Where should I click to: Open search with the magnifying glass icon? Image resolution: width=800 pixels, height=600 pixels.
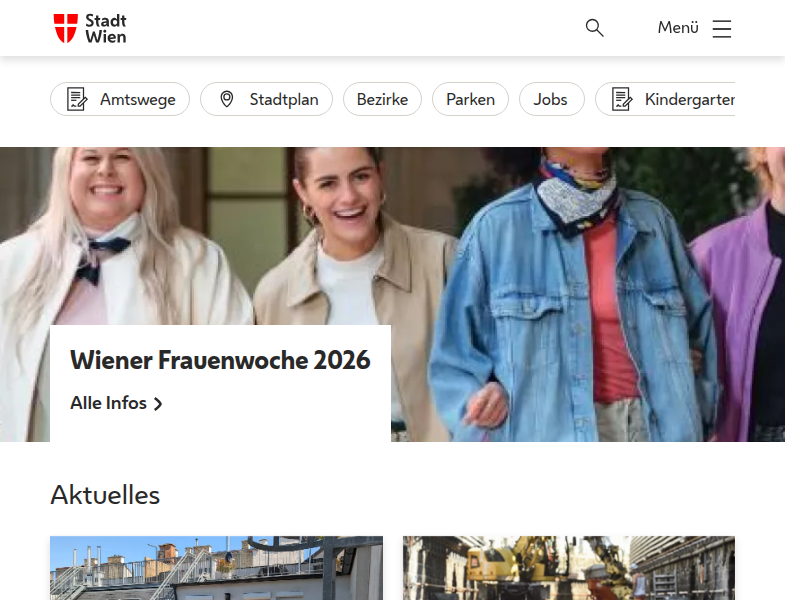click(x=595, y=28)
